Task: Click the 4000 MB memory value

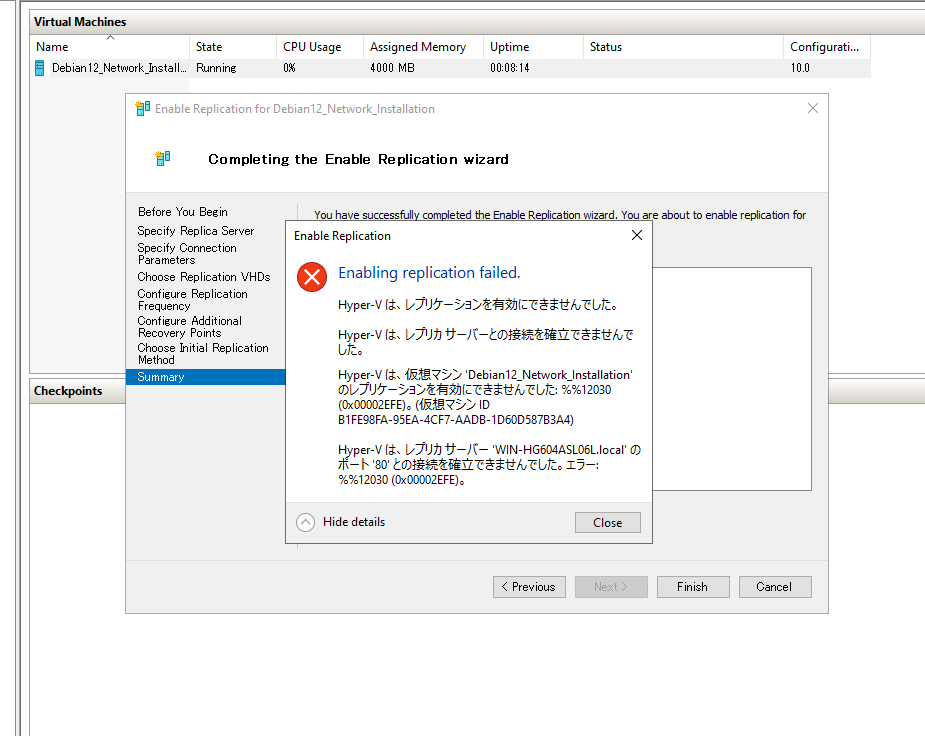Action: (x=392, y=68)
